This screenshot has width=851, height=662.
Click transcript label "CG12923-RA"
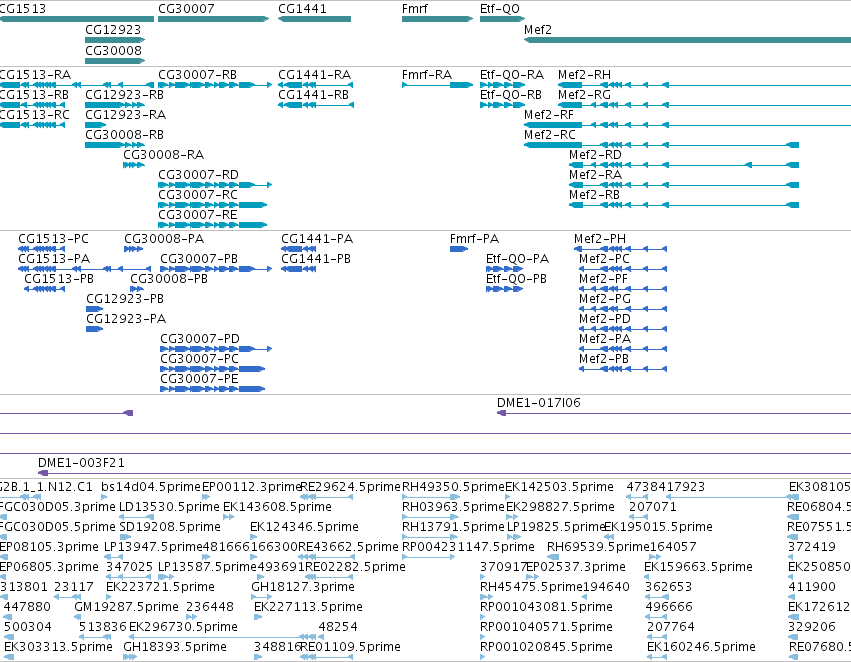pyautogui.click(x=125, y=115)
